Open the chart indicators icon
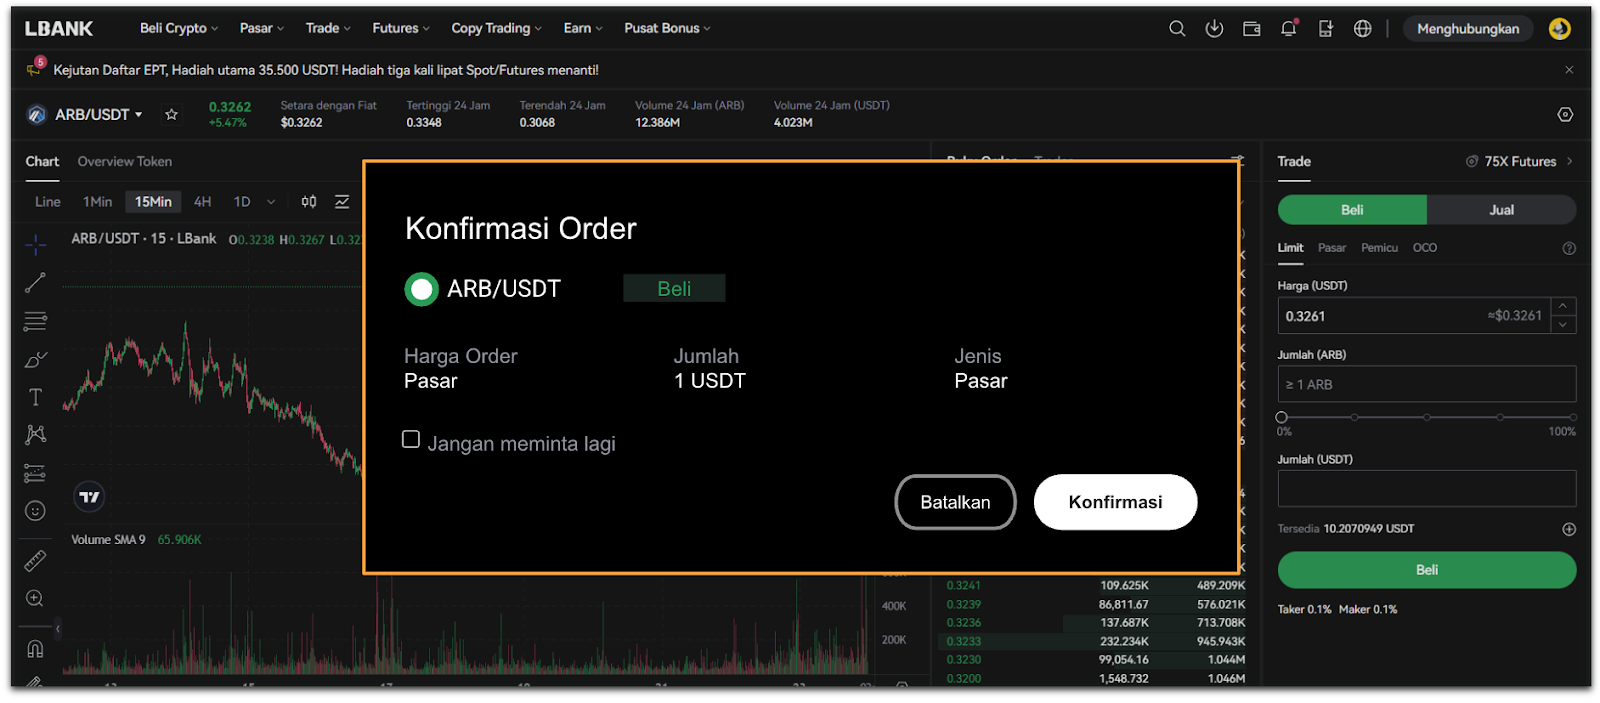1600x703 pixels. click(342, 202)
